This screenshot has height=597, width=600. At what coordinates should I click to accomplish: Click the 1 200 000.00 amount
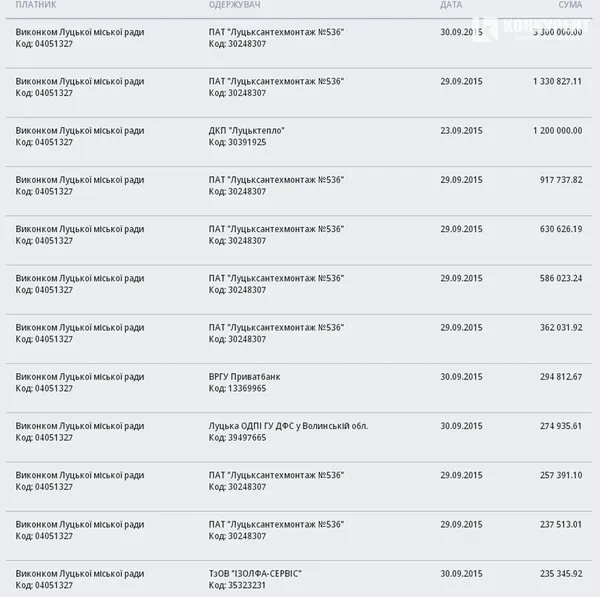557,131
